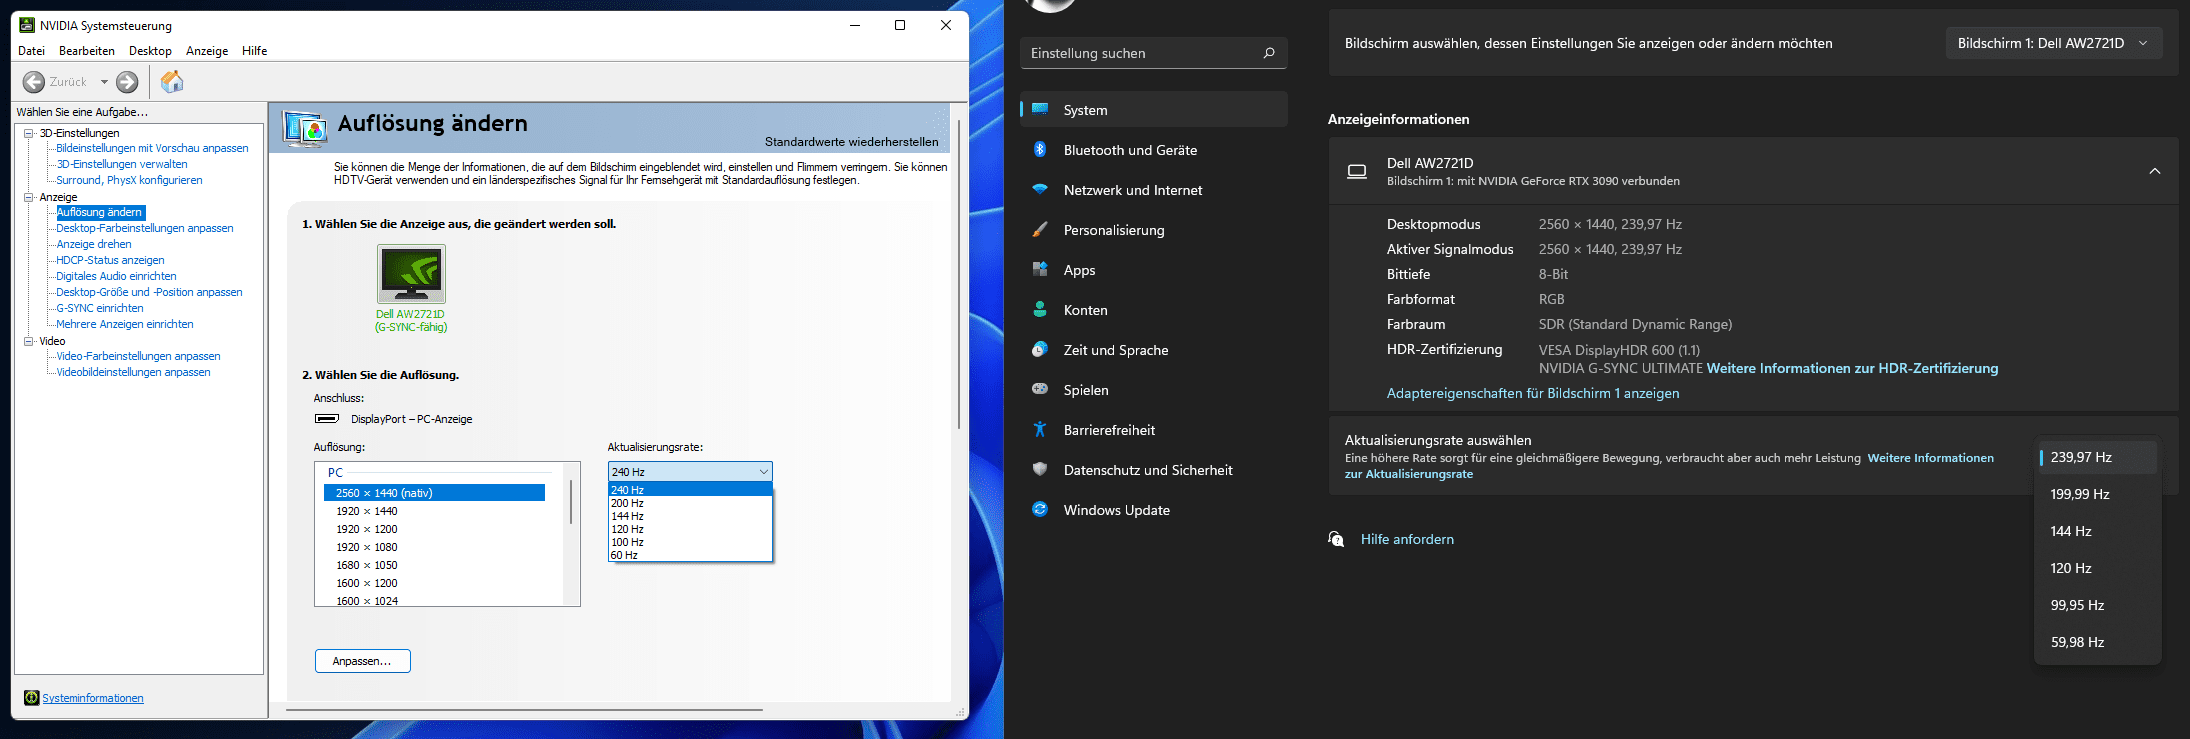
Task: Click the Hilfe anfordern help icon
Action: pyautogui.click(x=1336, y=539)
